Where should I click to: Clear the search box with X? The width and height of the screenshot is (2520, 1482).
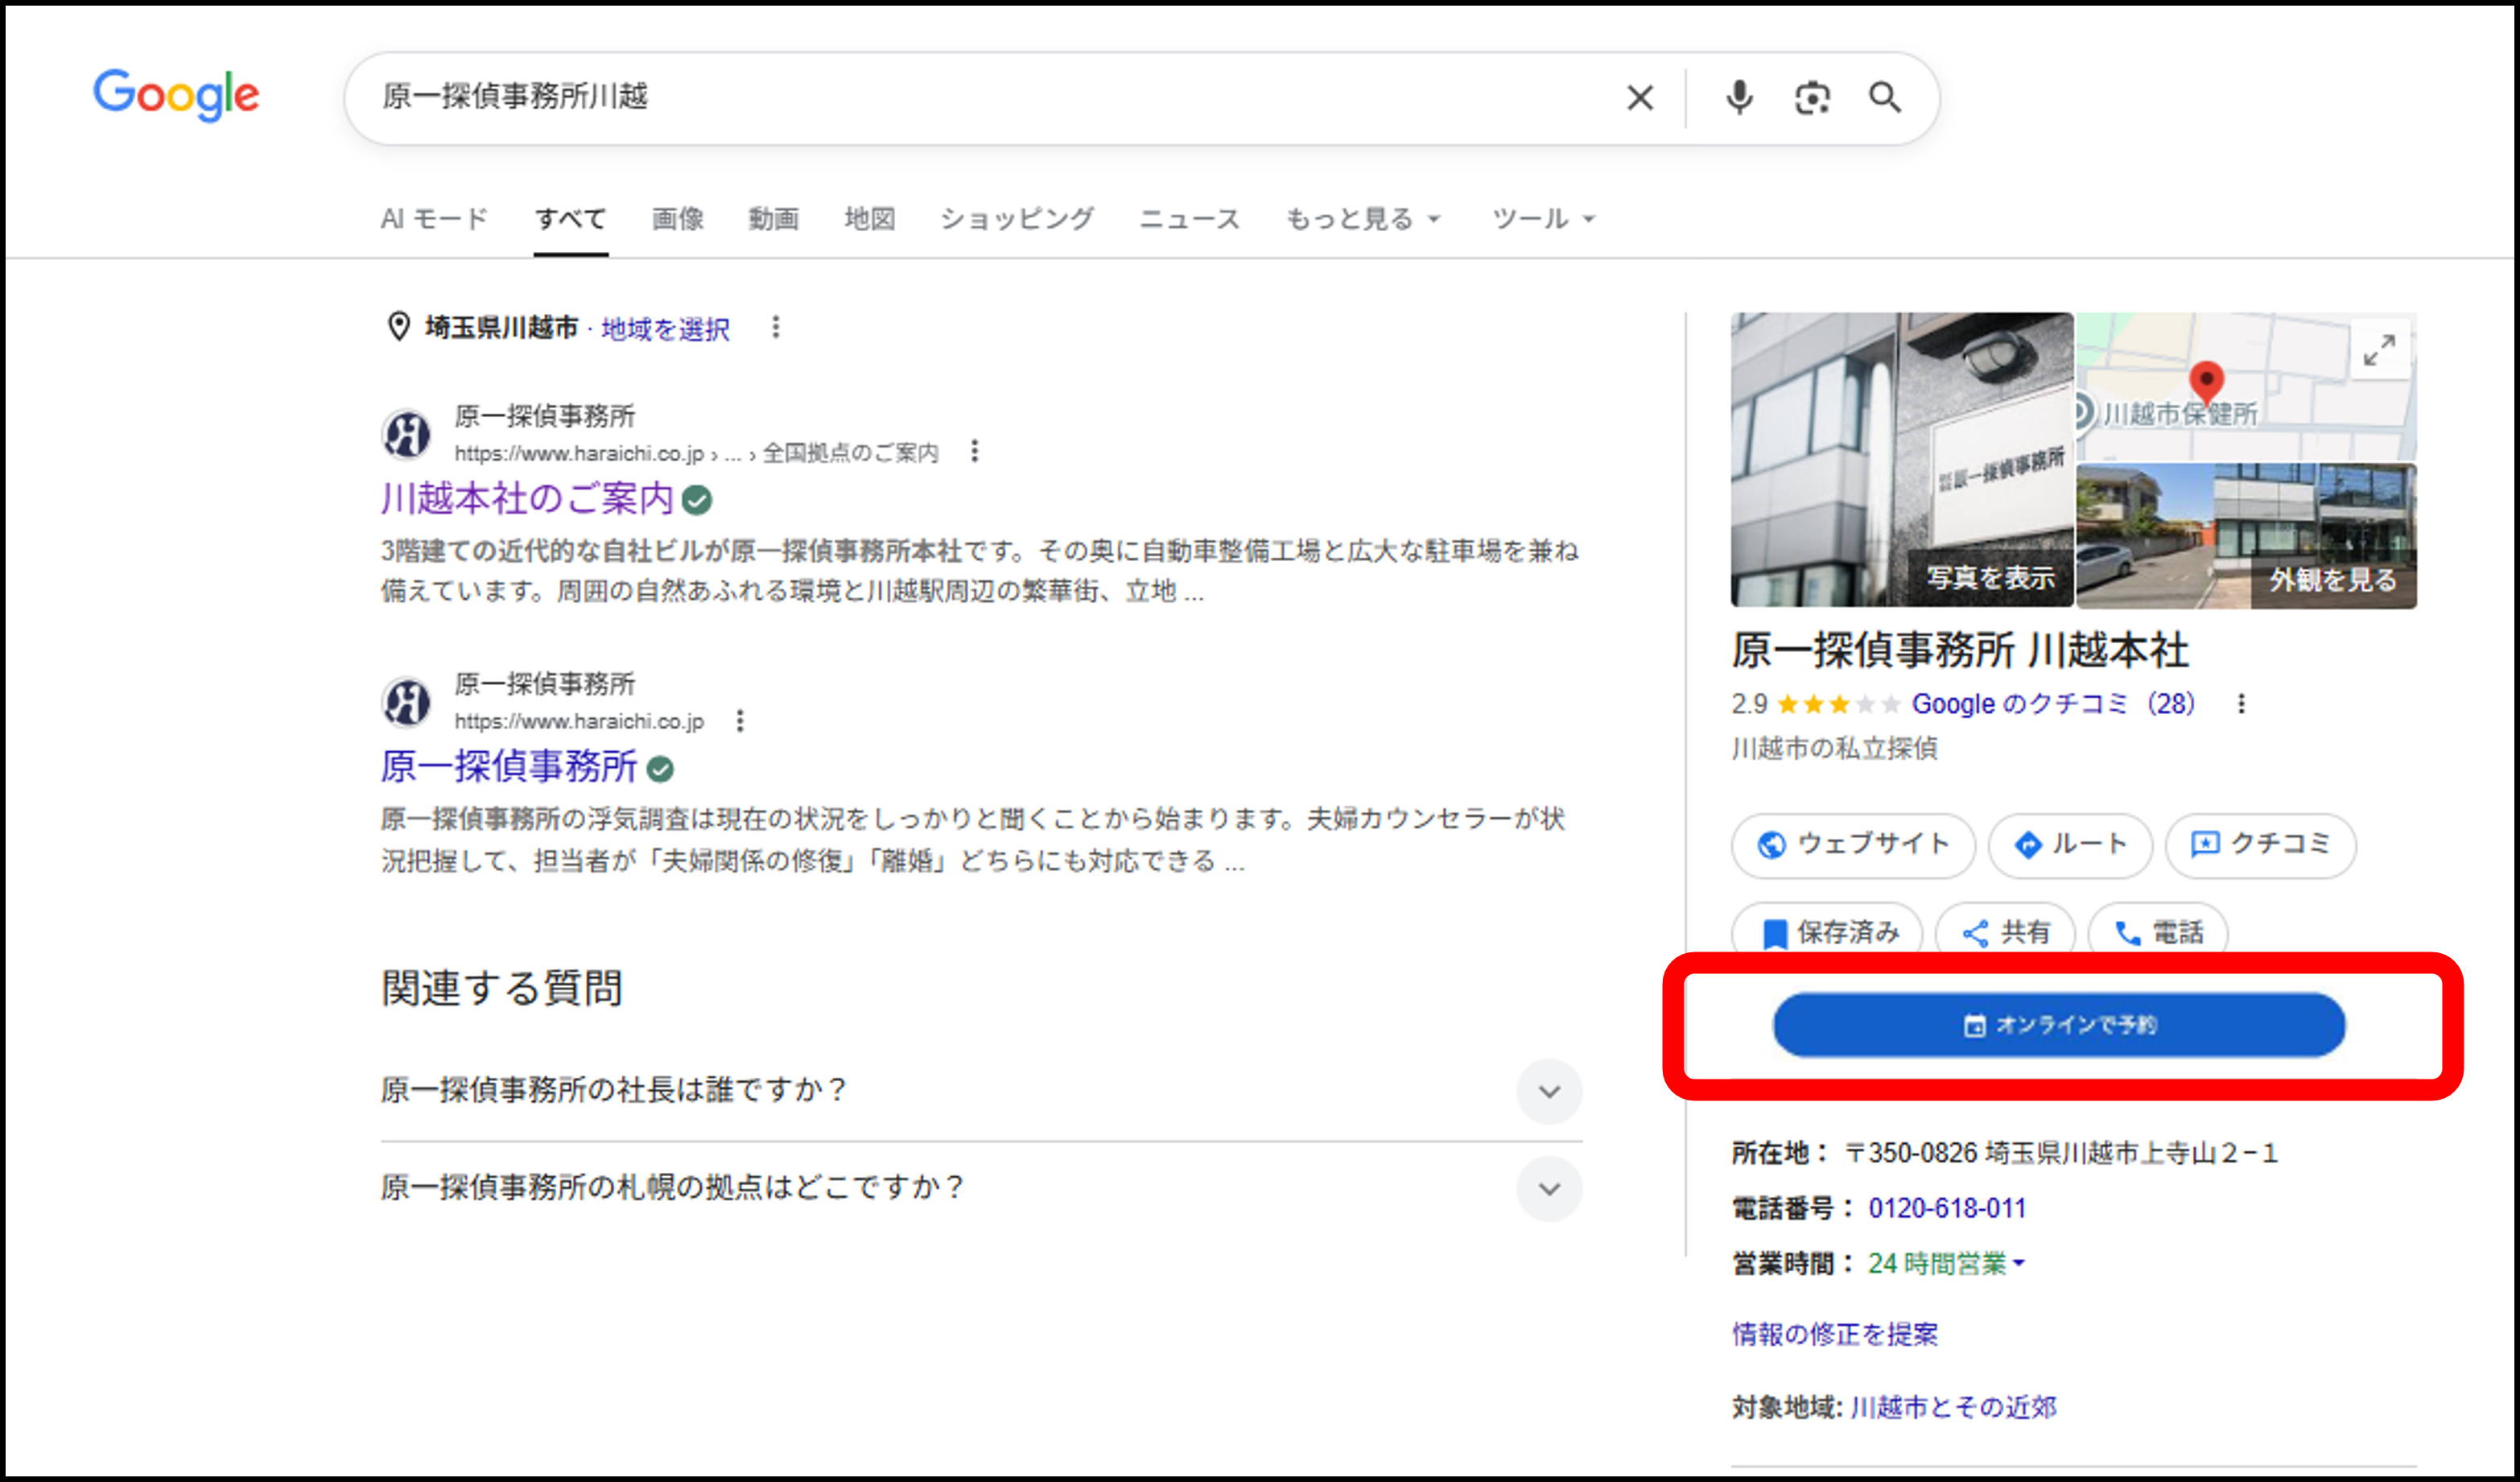(x=1640, y=97)
